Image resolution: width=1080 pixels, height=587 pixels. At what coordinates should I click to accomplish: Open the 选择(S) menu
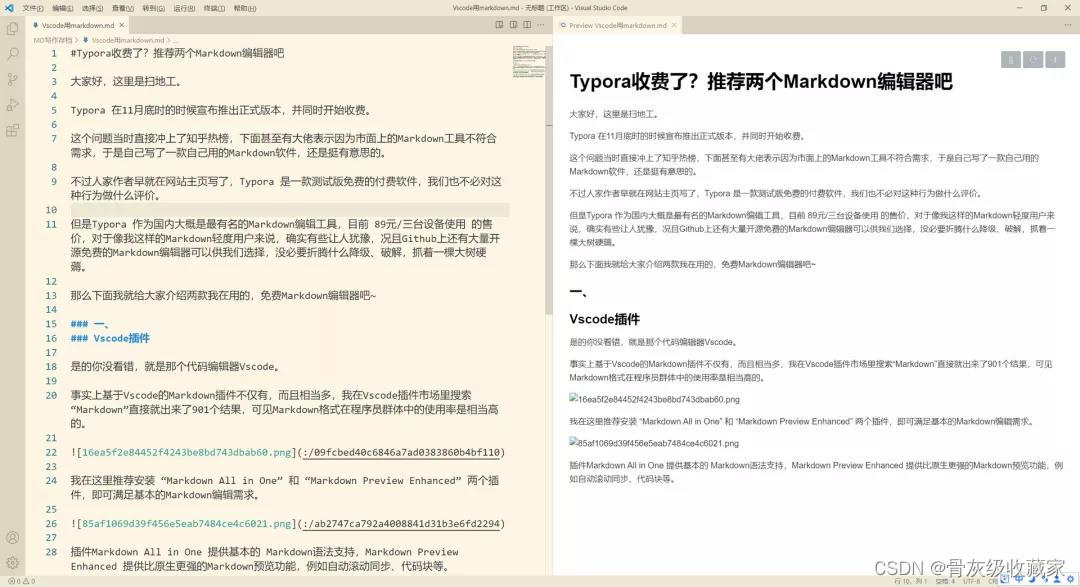(92, 8)
